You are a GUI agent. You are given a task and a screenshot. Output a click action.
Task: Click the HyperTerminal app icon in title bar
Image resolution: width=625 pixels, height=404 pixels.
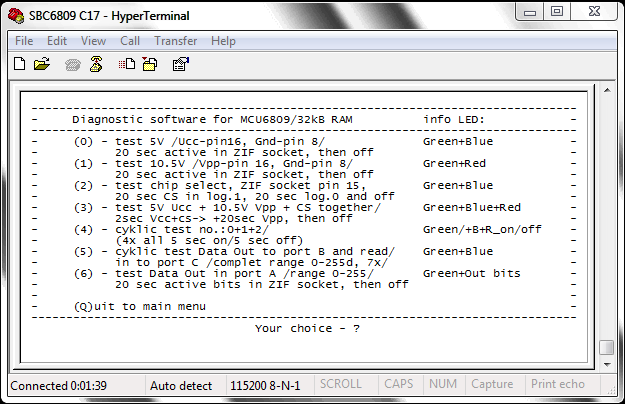[x=16, y=16]
